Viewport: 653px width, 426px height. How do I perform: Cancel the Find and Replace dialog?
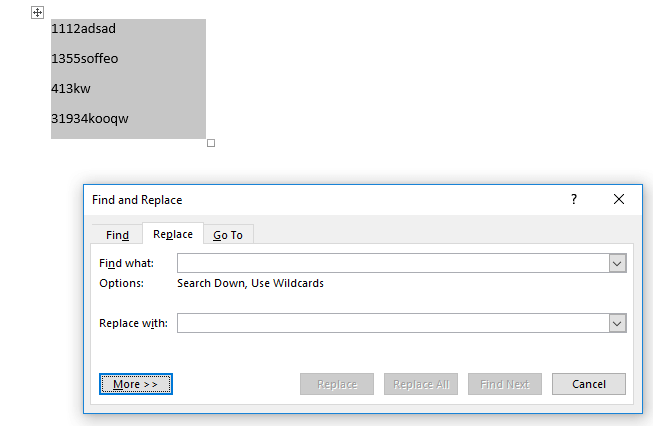(589, 384)
